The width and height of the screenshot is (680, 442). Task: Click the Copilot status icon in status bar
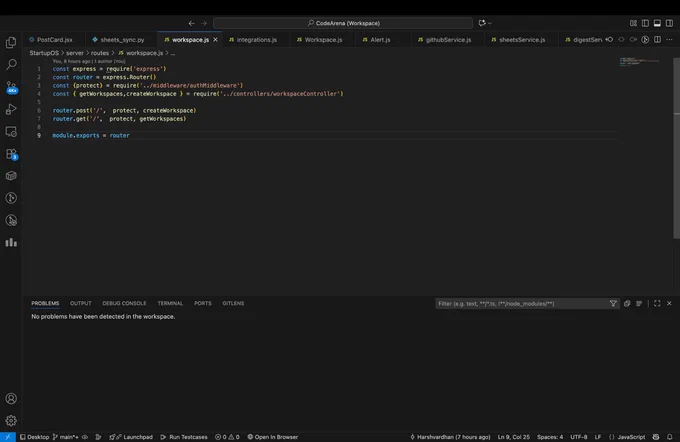coord(656,437)
